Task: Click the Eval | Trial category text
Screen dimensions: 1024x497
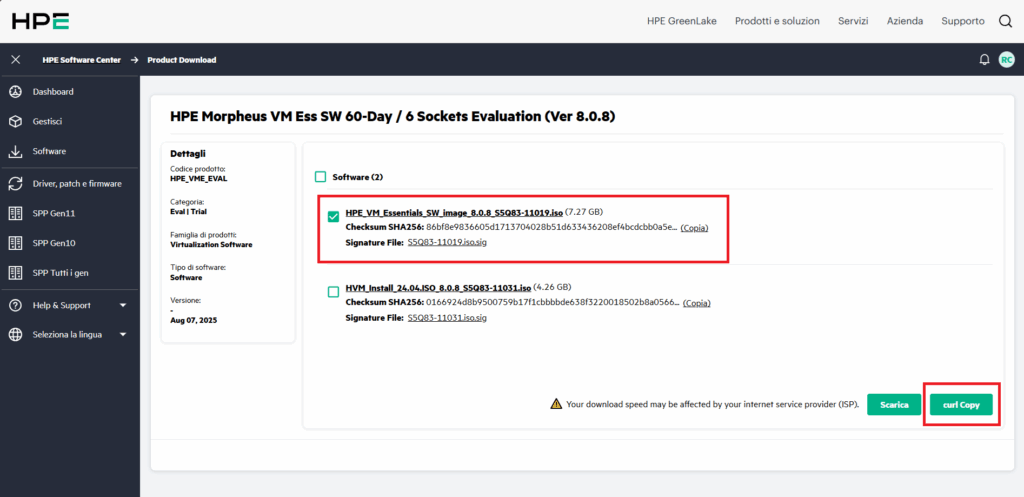Action: click(x=188, y=212)
